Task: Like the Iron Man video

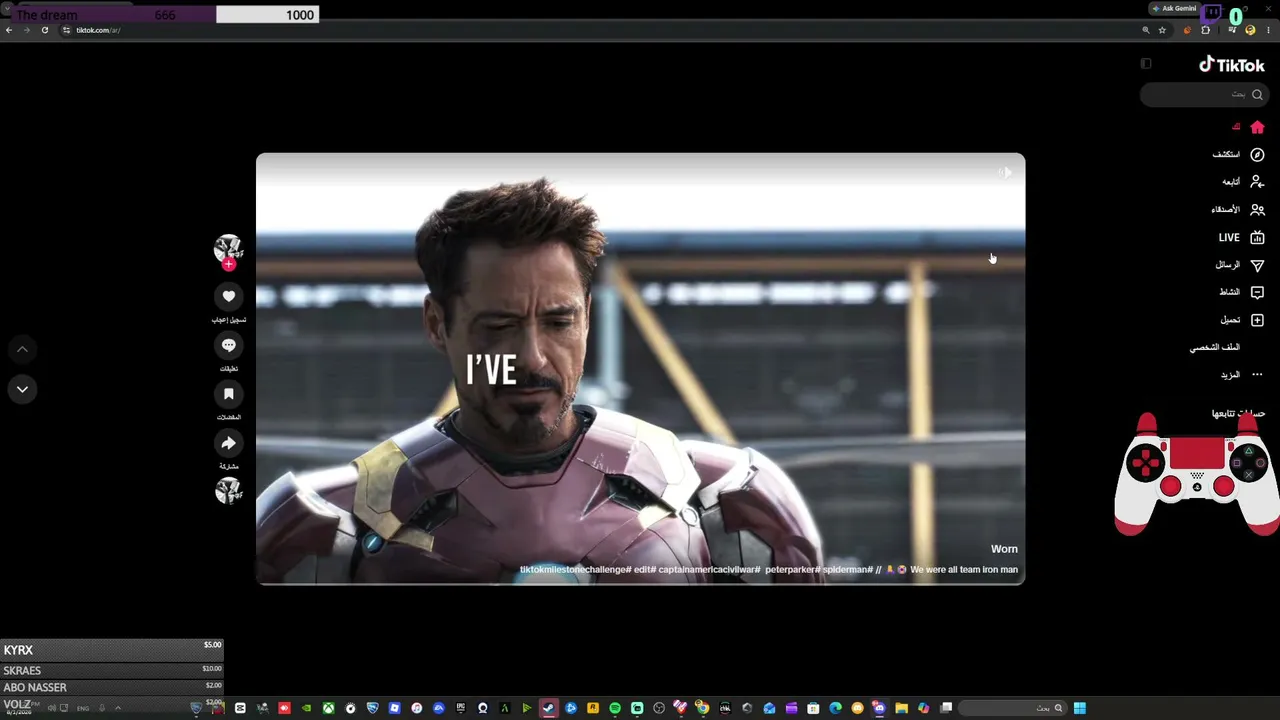Action: pyautogui.click(x=229, y=296)
